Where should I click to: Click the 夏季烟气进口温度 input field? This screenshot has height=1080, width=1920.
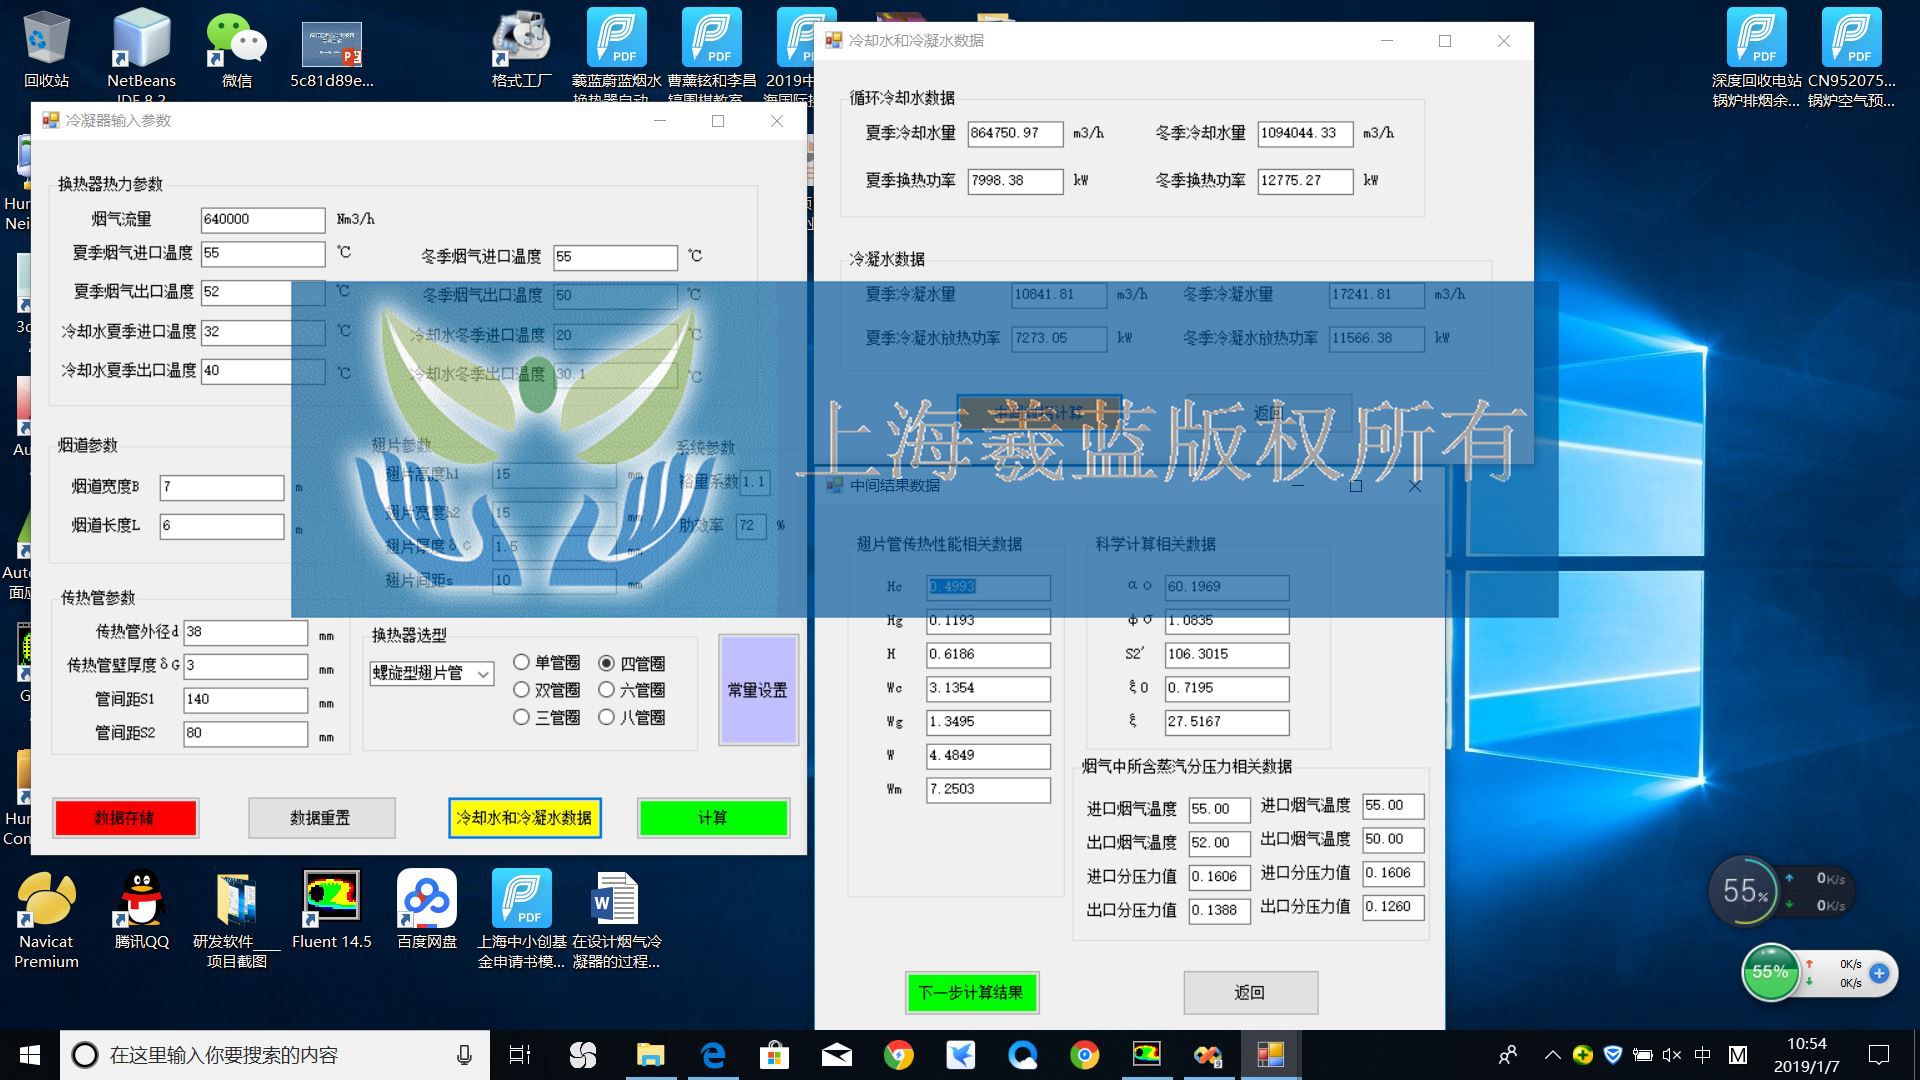coord(263,254)
